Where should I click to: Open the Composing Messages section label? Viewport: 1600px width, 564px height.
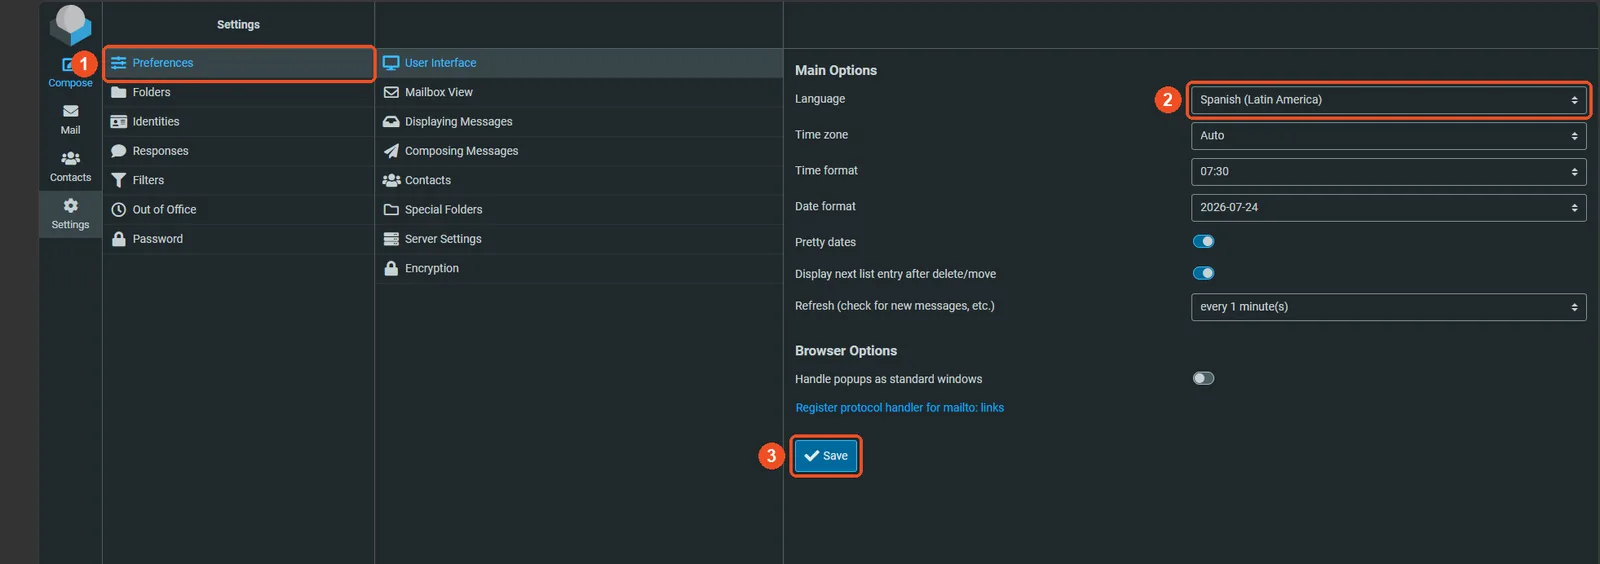point(461,151)
